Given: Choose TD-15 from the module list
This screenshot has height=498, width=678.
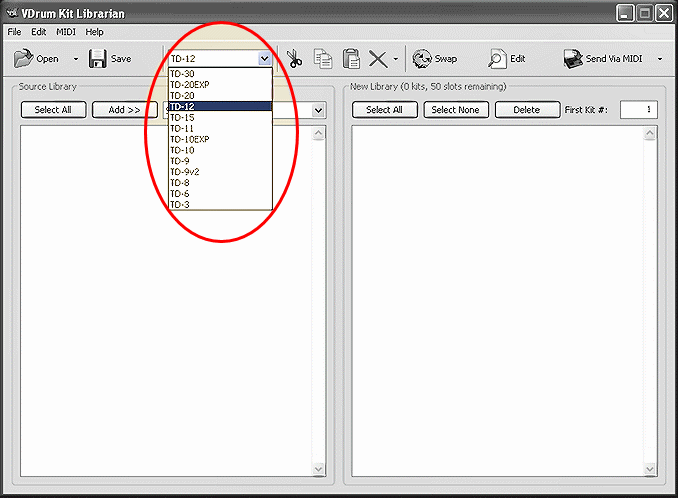Looking at the screenshot, I should (220, 118).
